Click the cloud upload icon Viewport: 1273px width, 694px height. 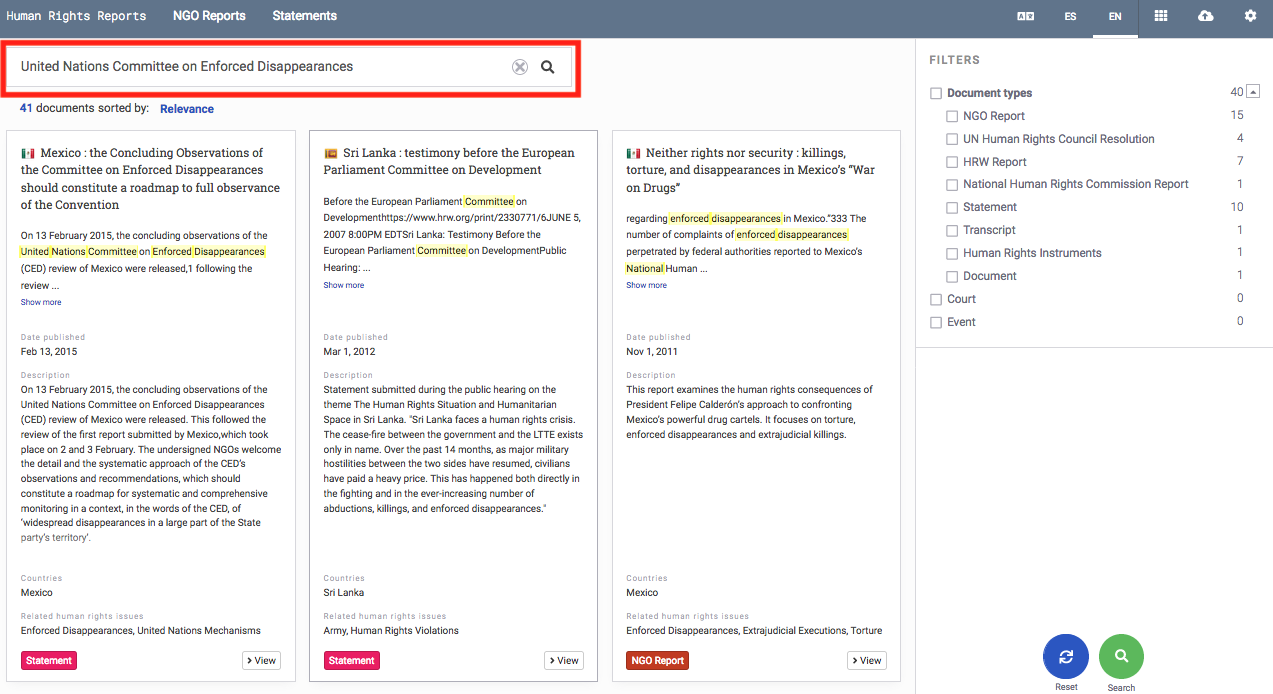click(x=1206, y=16)
